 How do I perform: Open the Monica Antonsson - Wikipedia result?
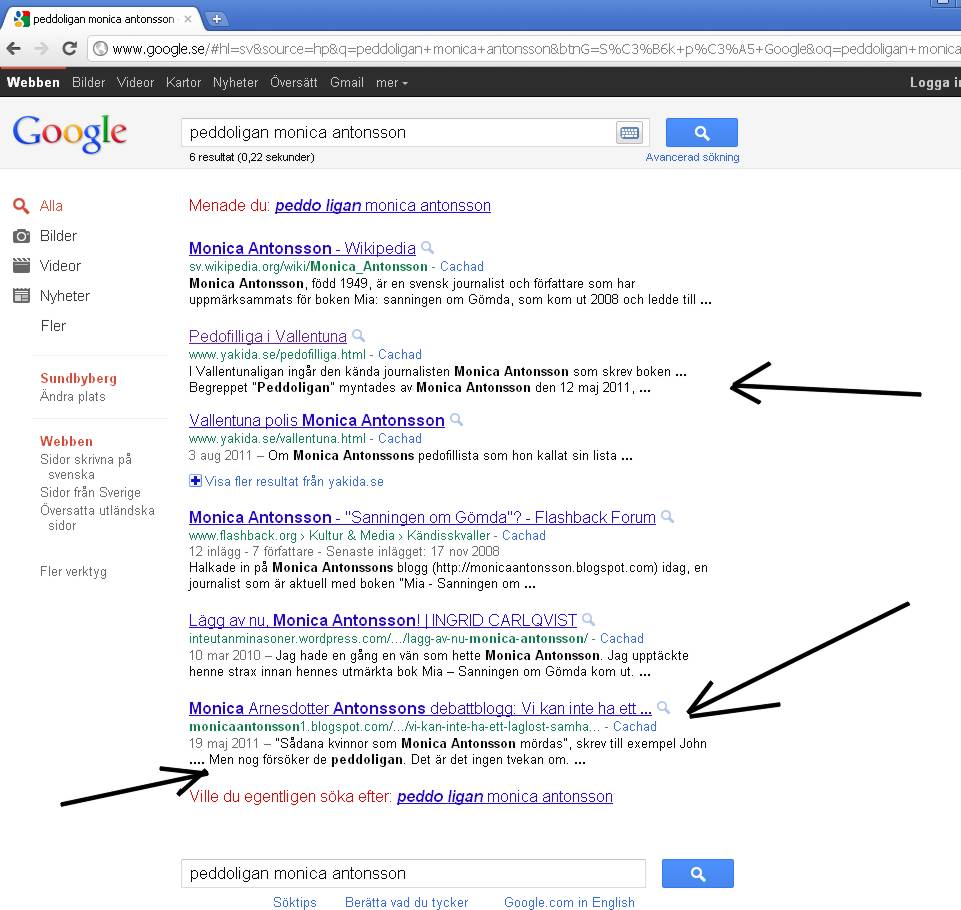[302, 248]
